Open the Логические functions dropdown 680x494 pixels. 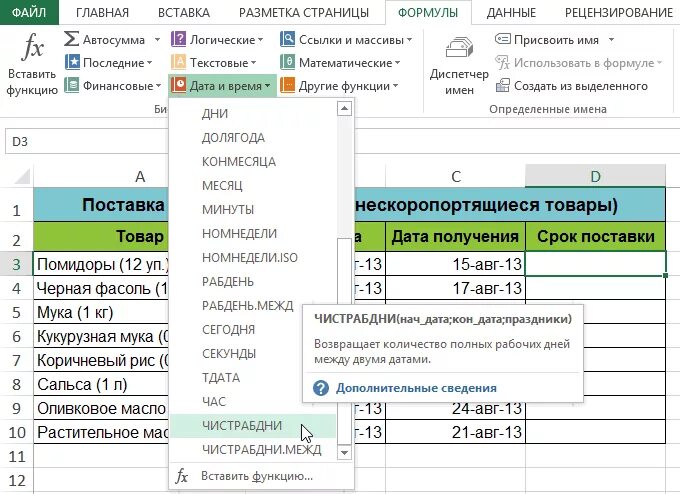click(260, 40)
